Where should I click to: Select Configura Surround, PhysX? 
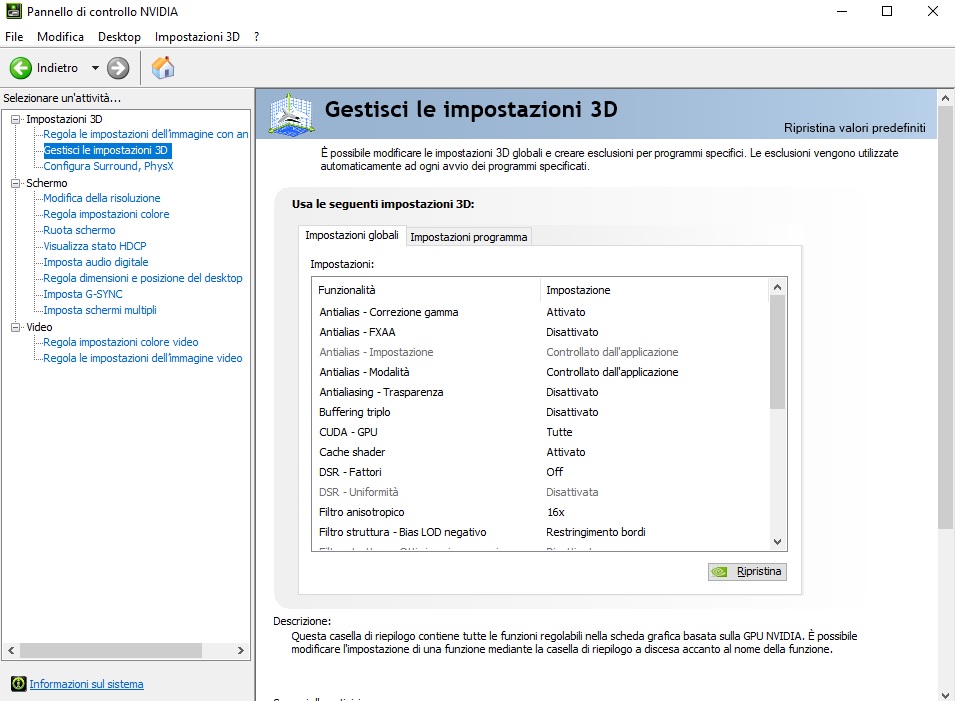click(x=108, y=166)
